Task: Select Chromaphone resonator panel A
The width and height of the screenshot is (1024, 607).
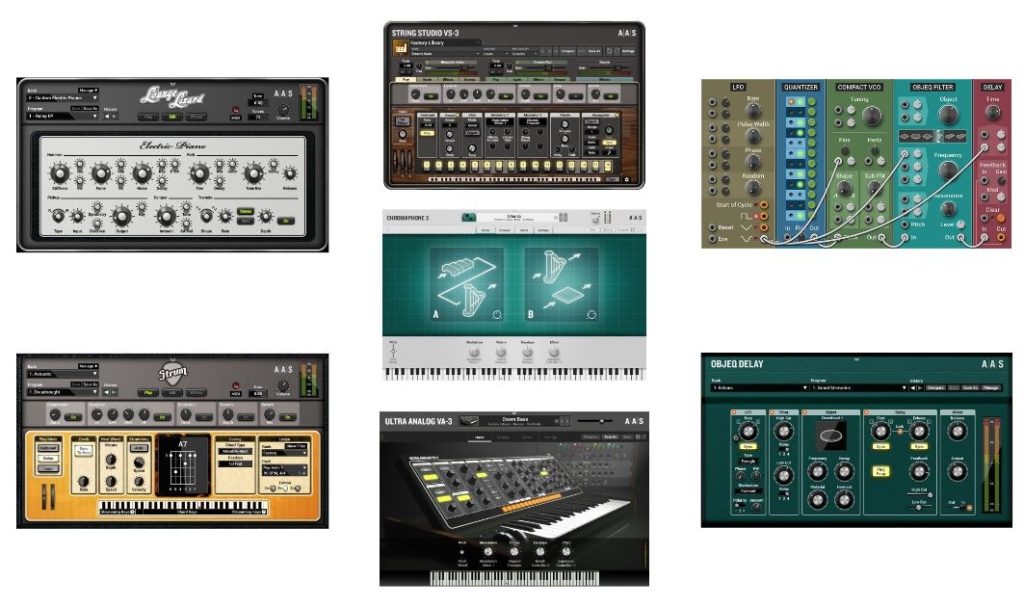Action: (x=467, y=284)
